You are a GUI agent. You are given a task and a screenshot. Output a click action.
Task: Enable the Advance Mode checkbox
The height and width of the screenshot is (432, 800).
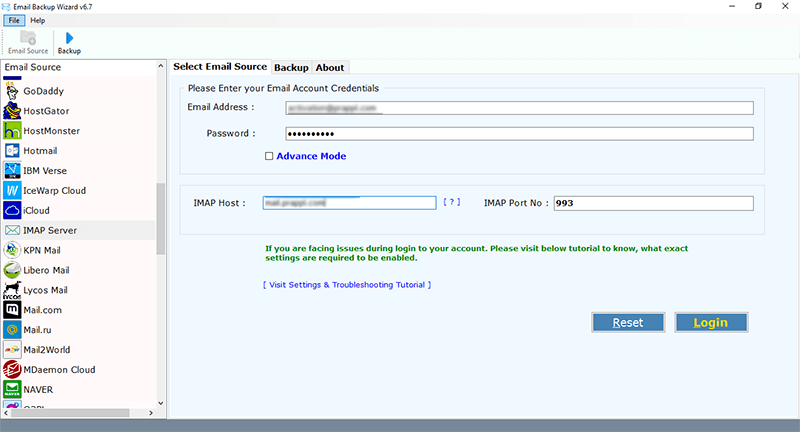pyautogui.click(x=269, y=156)
